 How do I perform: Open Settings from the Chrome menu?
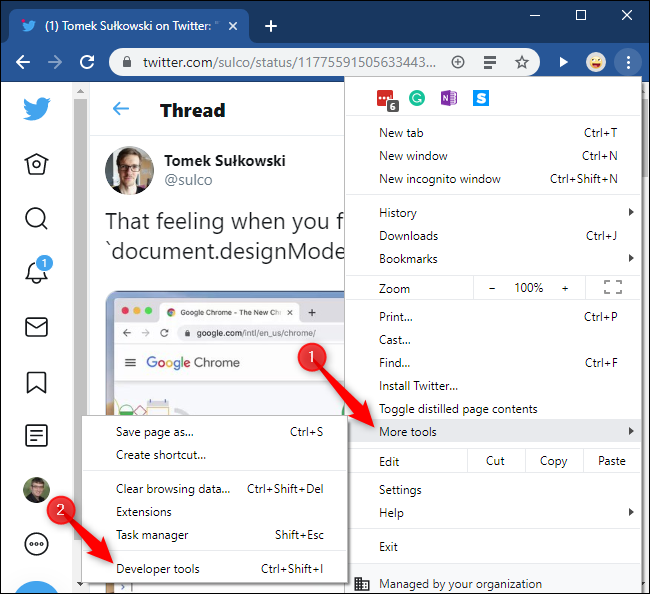(x=493, y=490)
